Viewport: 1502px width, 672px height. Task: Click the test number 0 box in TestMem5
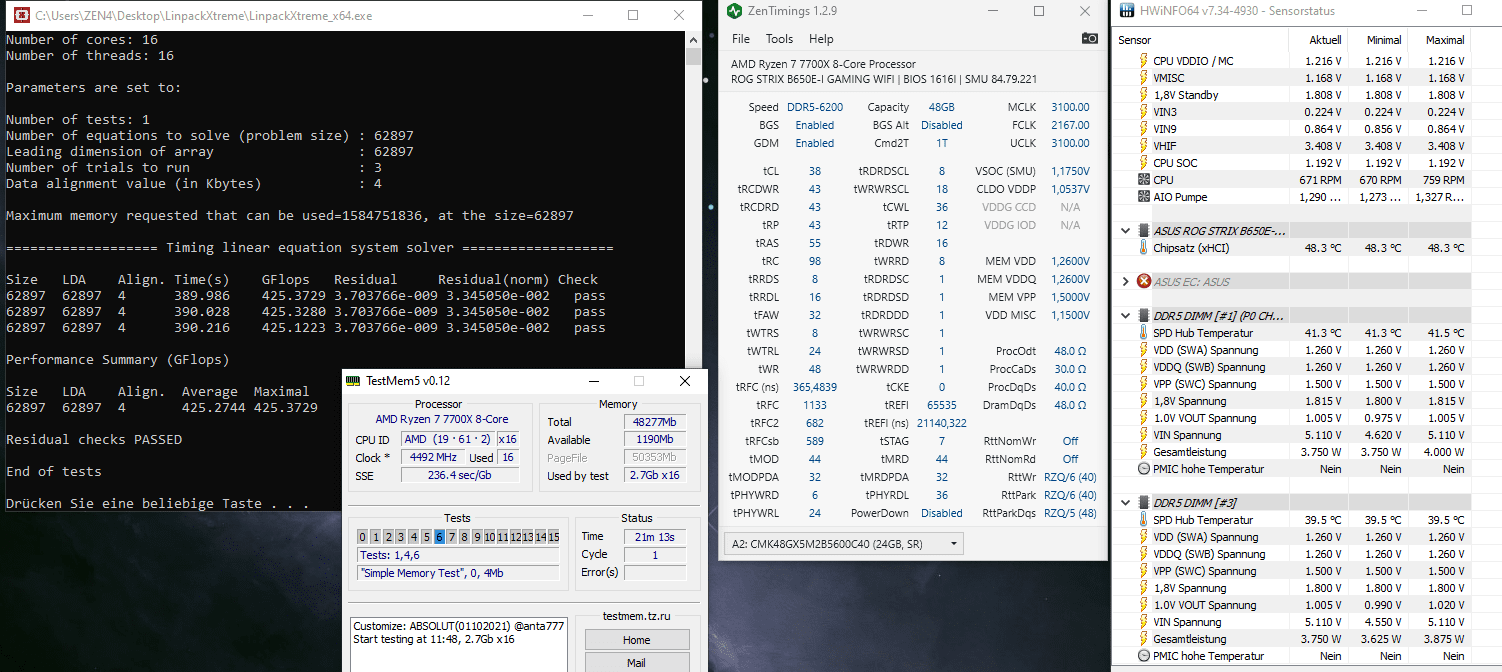click(363, 537)
